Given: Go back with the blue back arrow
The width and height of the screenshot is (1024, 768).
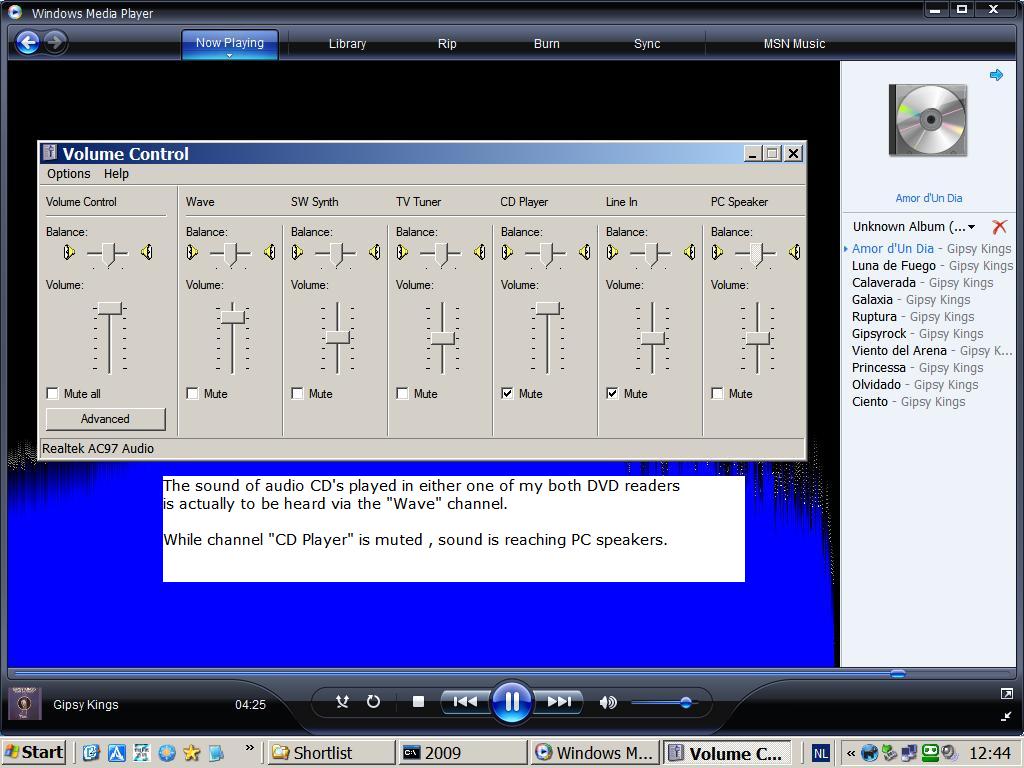Looking at the screenshot, I should tap(27, 43).
